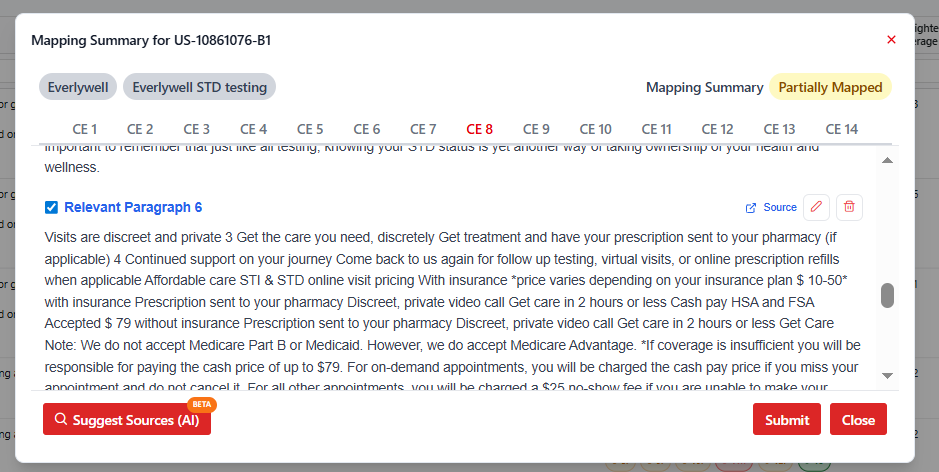The image size is (939, 472).
Task: Click the Everlywell tag chip
Action: click(78, 87)
